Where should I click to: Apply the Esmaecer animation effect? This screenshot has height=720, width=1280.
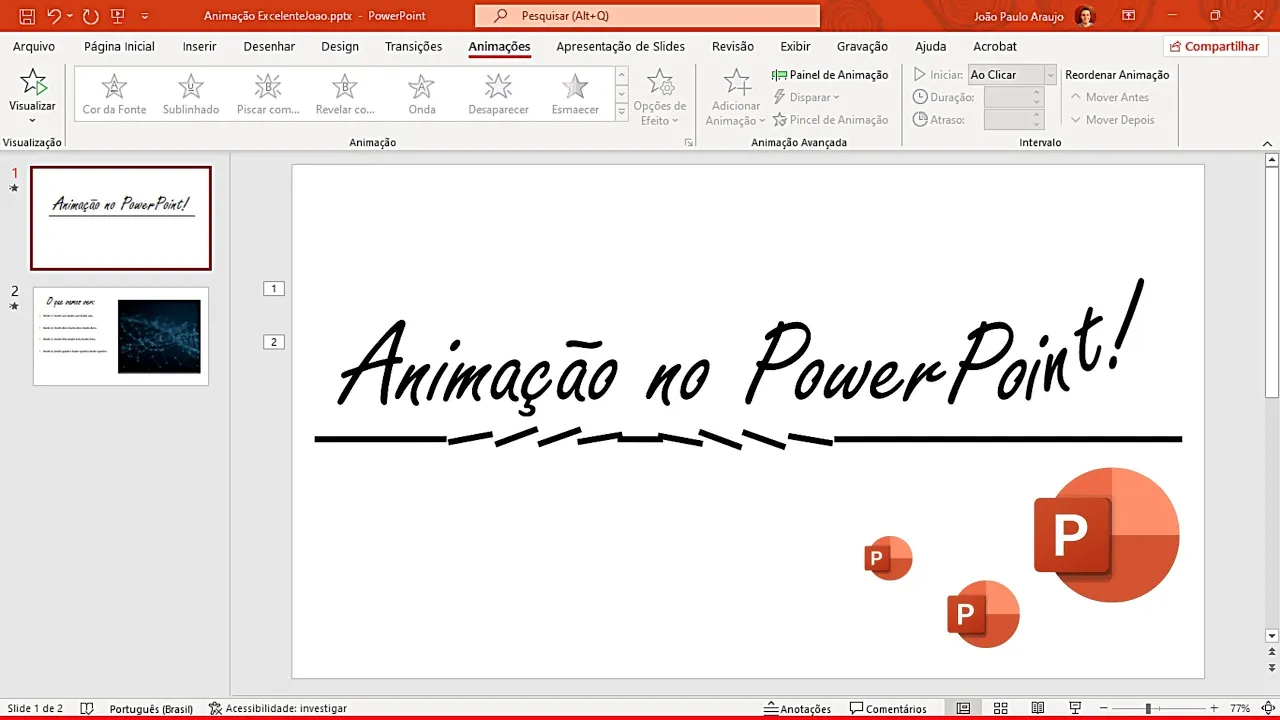tap(575, 94)
